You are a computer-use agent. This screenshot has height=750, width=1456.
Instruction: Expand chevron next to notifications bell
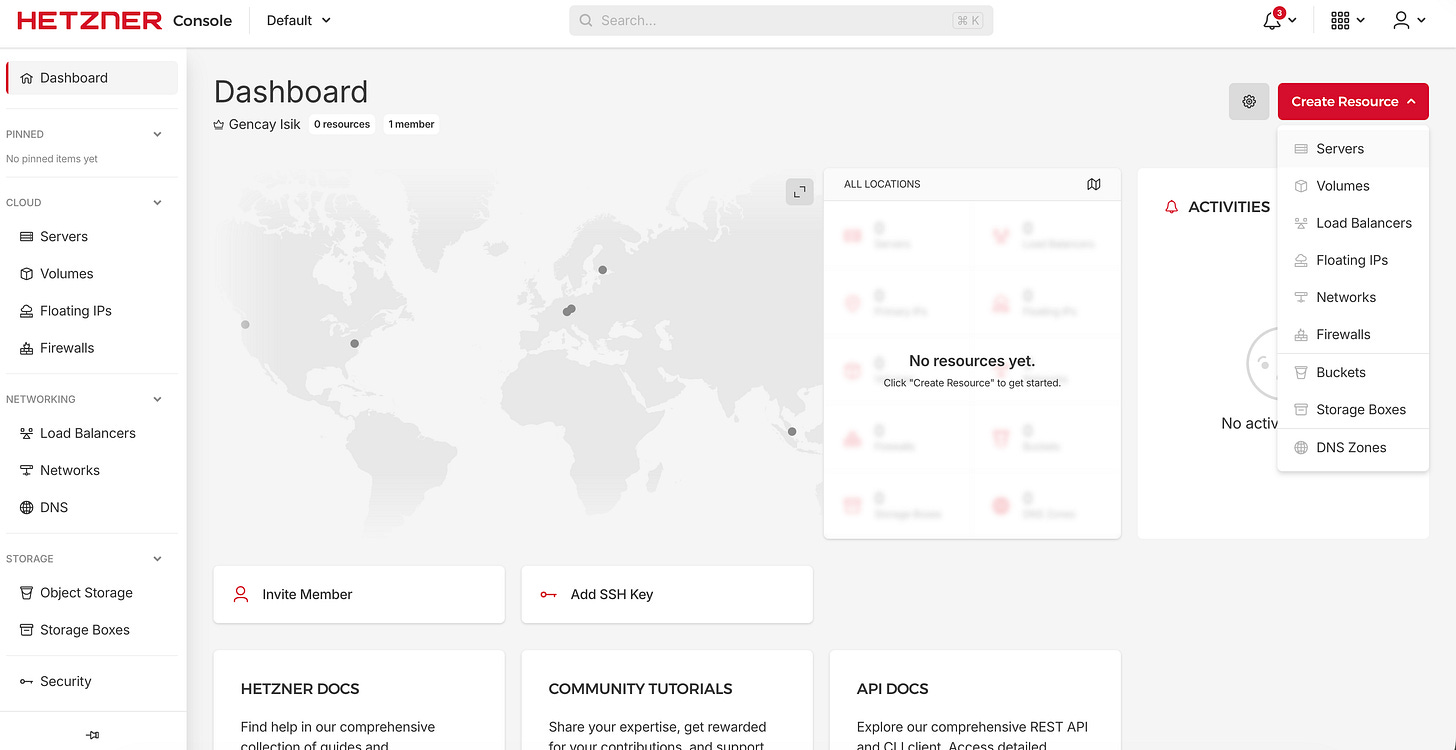coord(1292,20)
